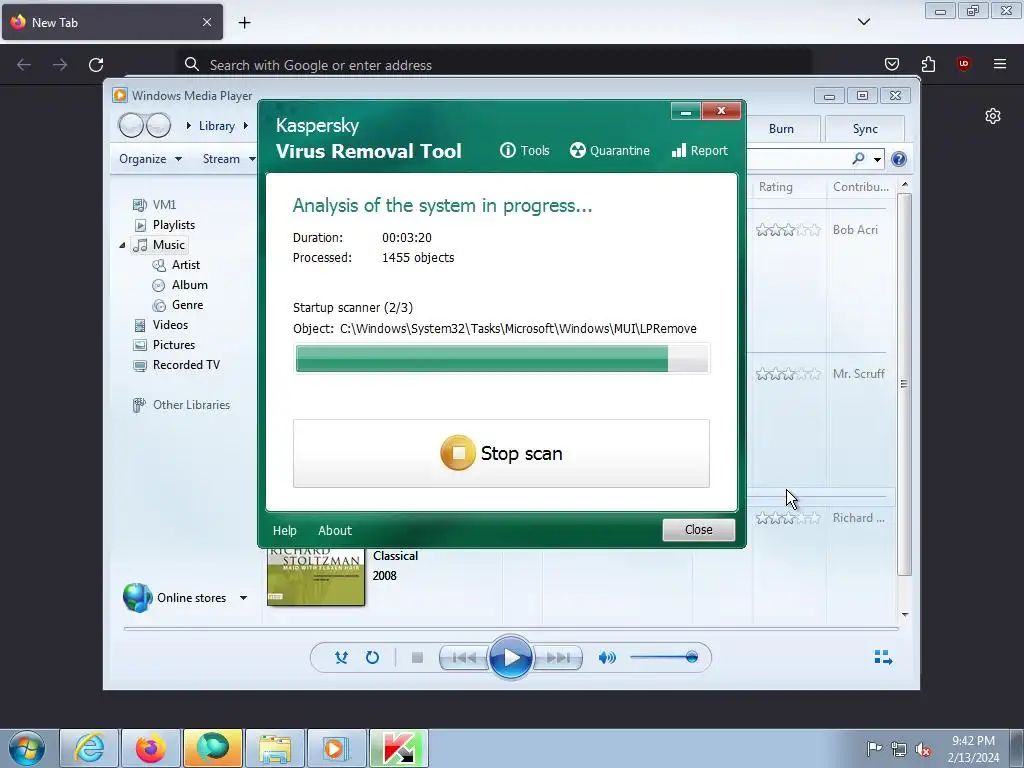Click the Kaspersky About link
Screen dimensions: 1024x768
click(334, 530)
